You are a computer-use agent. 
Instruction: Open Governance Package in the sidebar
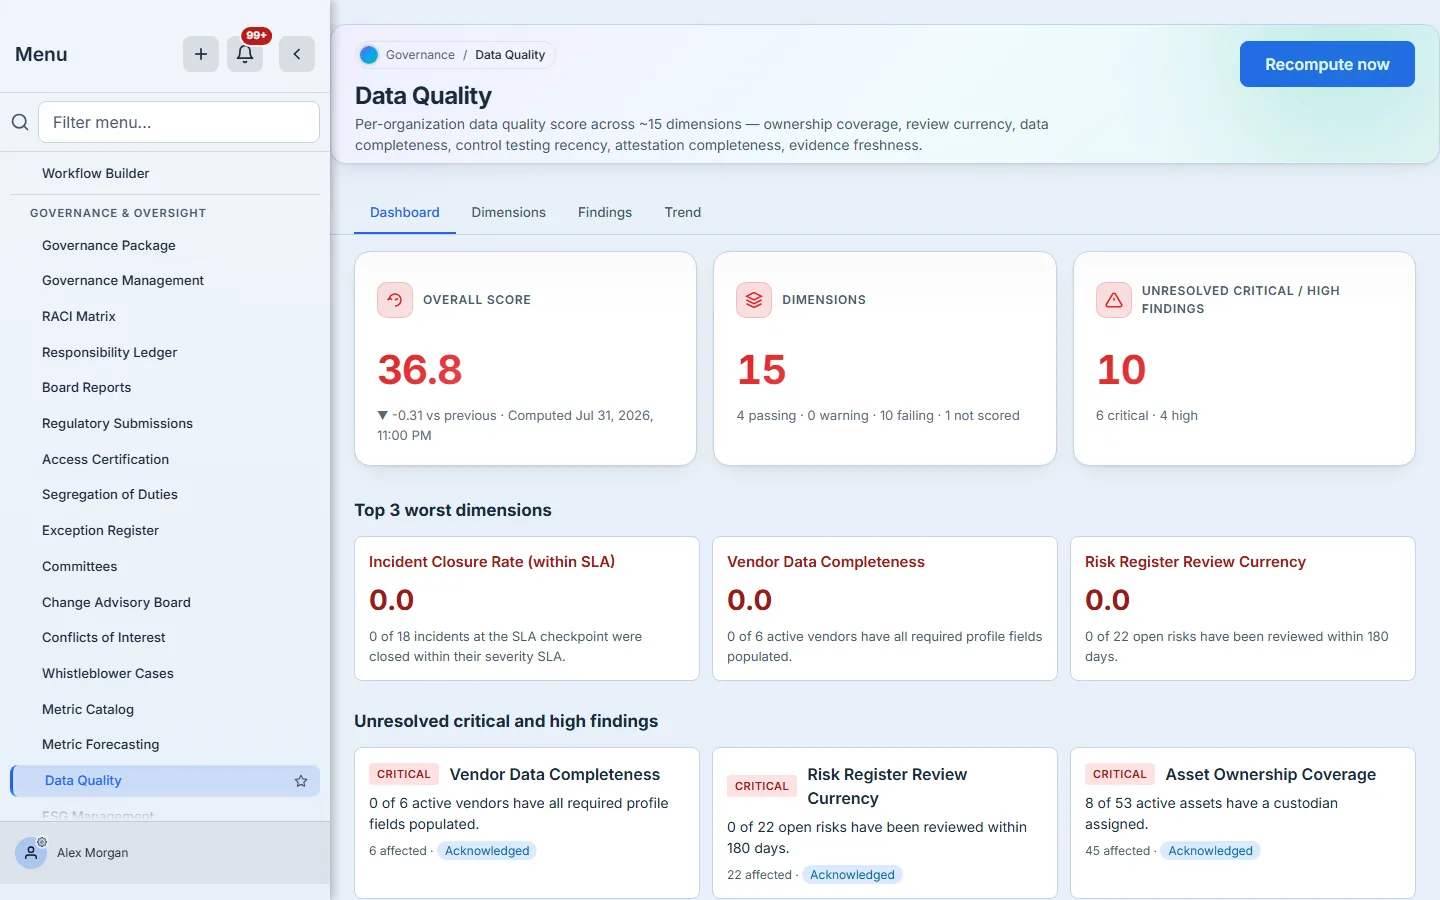pos(165,245)
